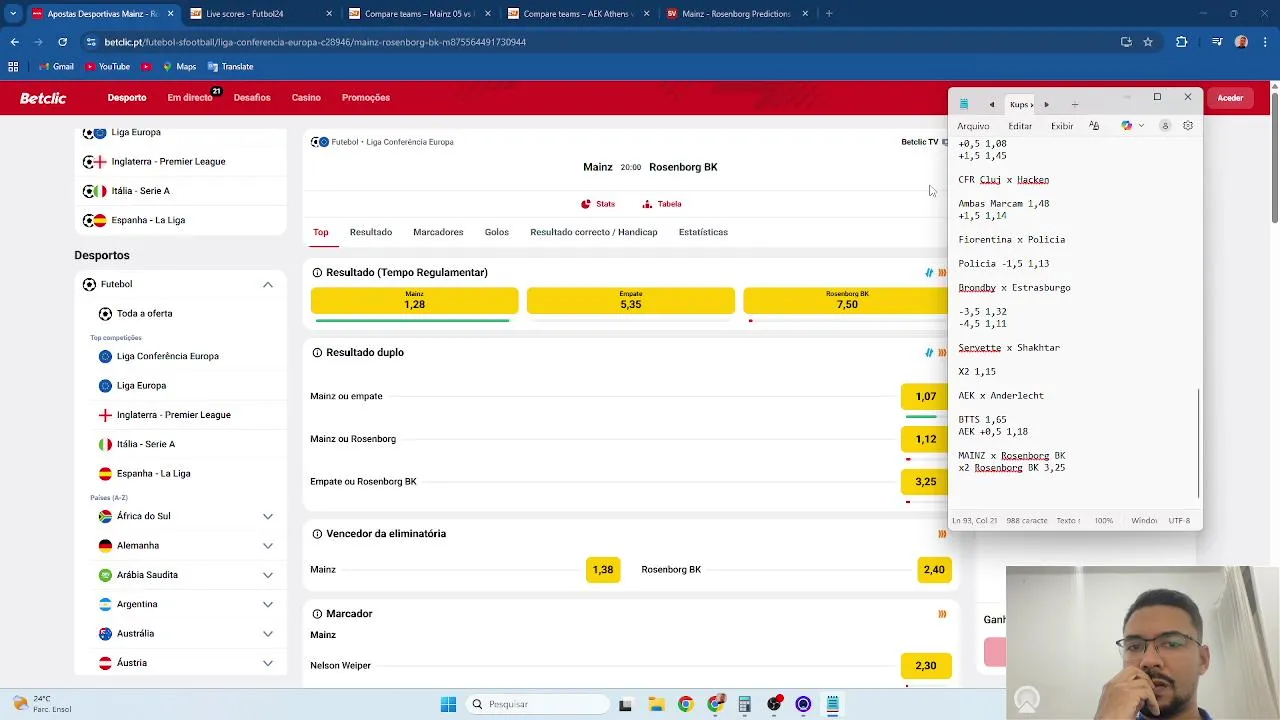Open Arquivo menu in Notepad
1280x720 pixels.
pos(973,126)
